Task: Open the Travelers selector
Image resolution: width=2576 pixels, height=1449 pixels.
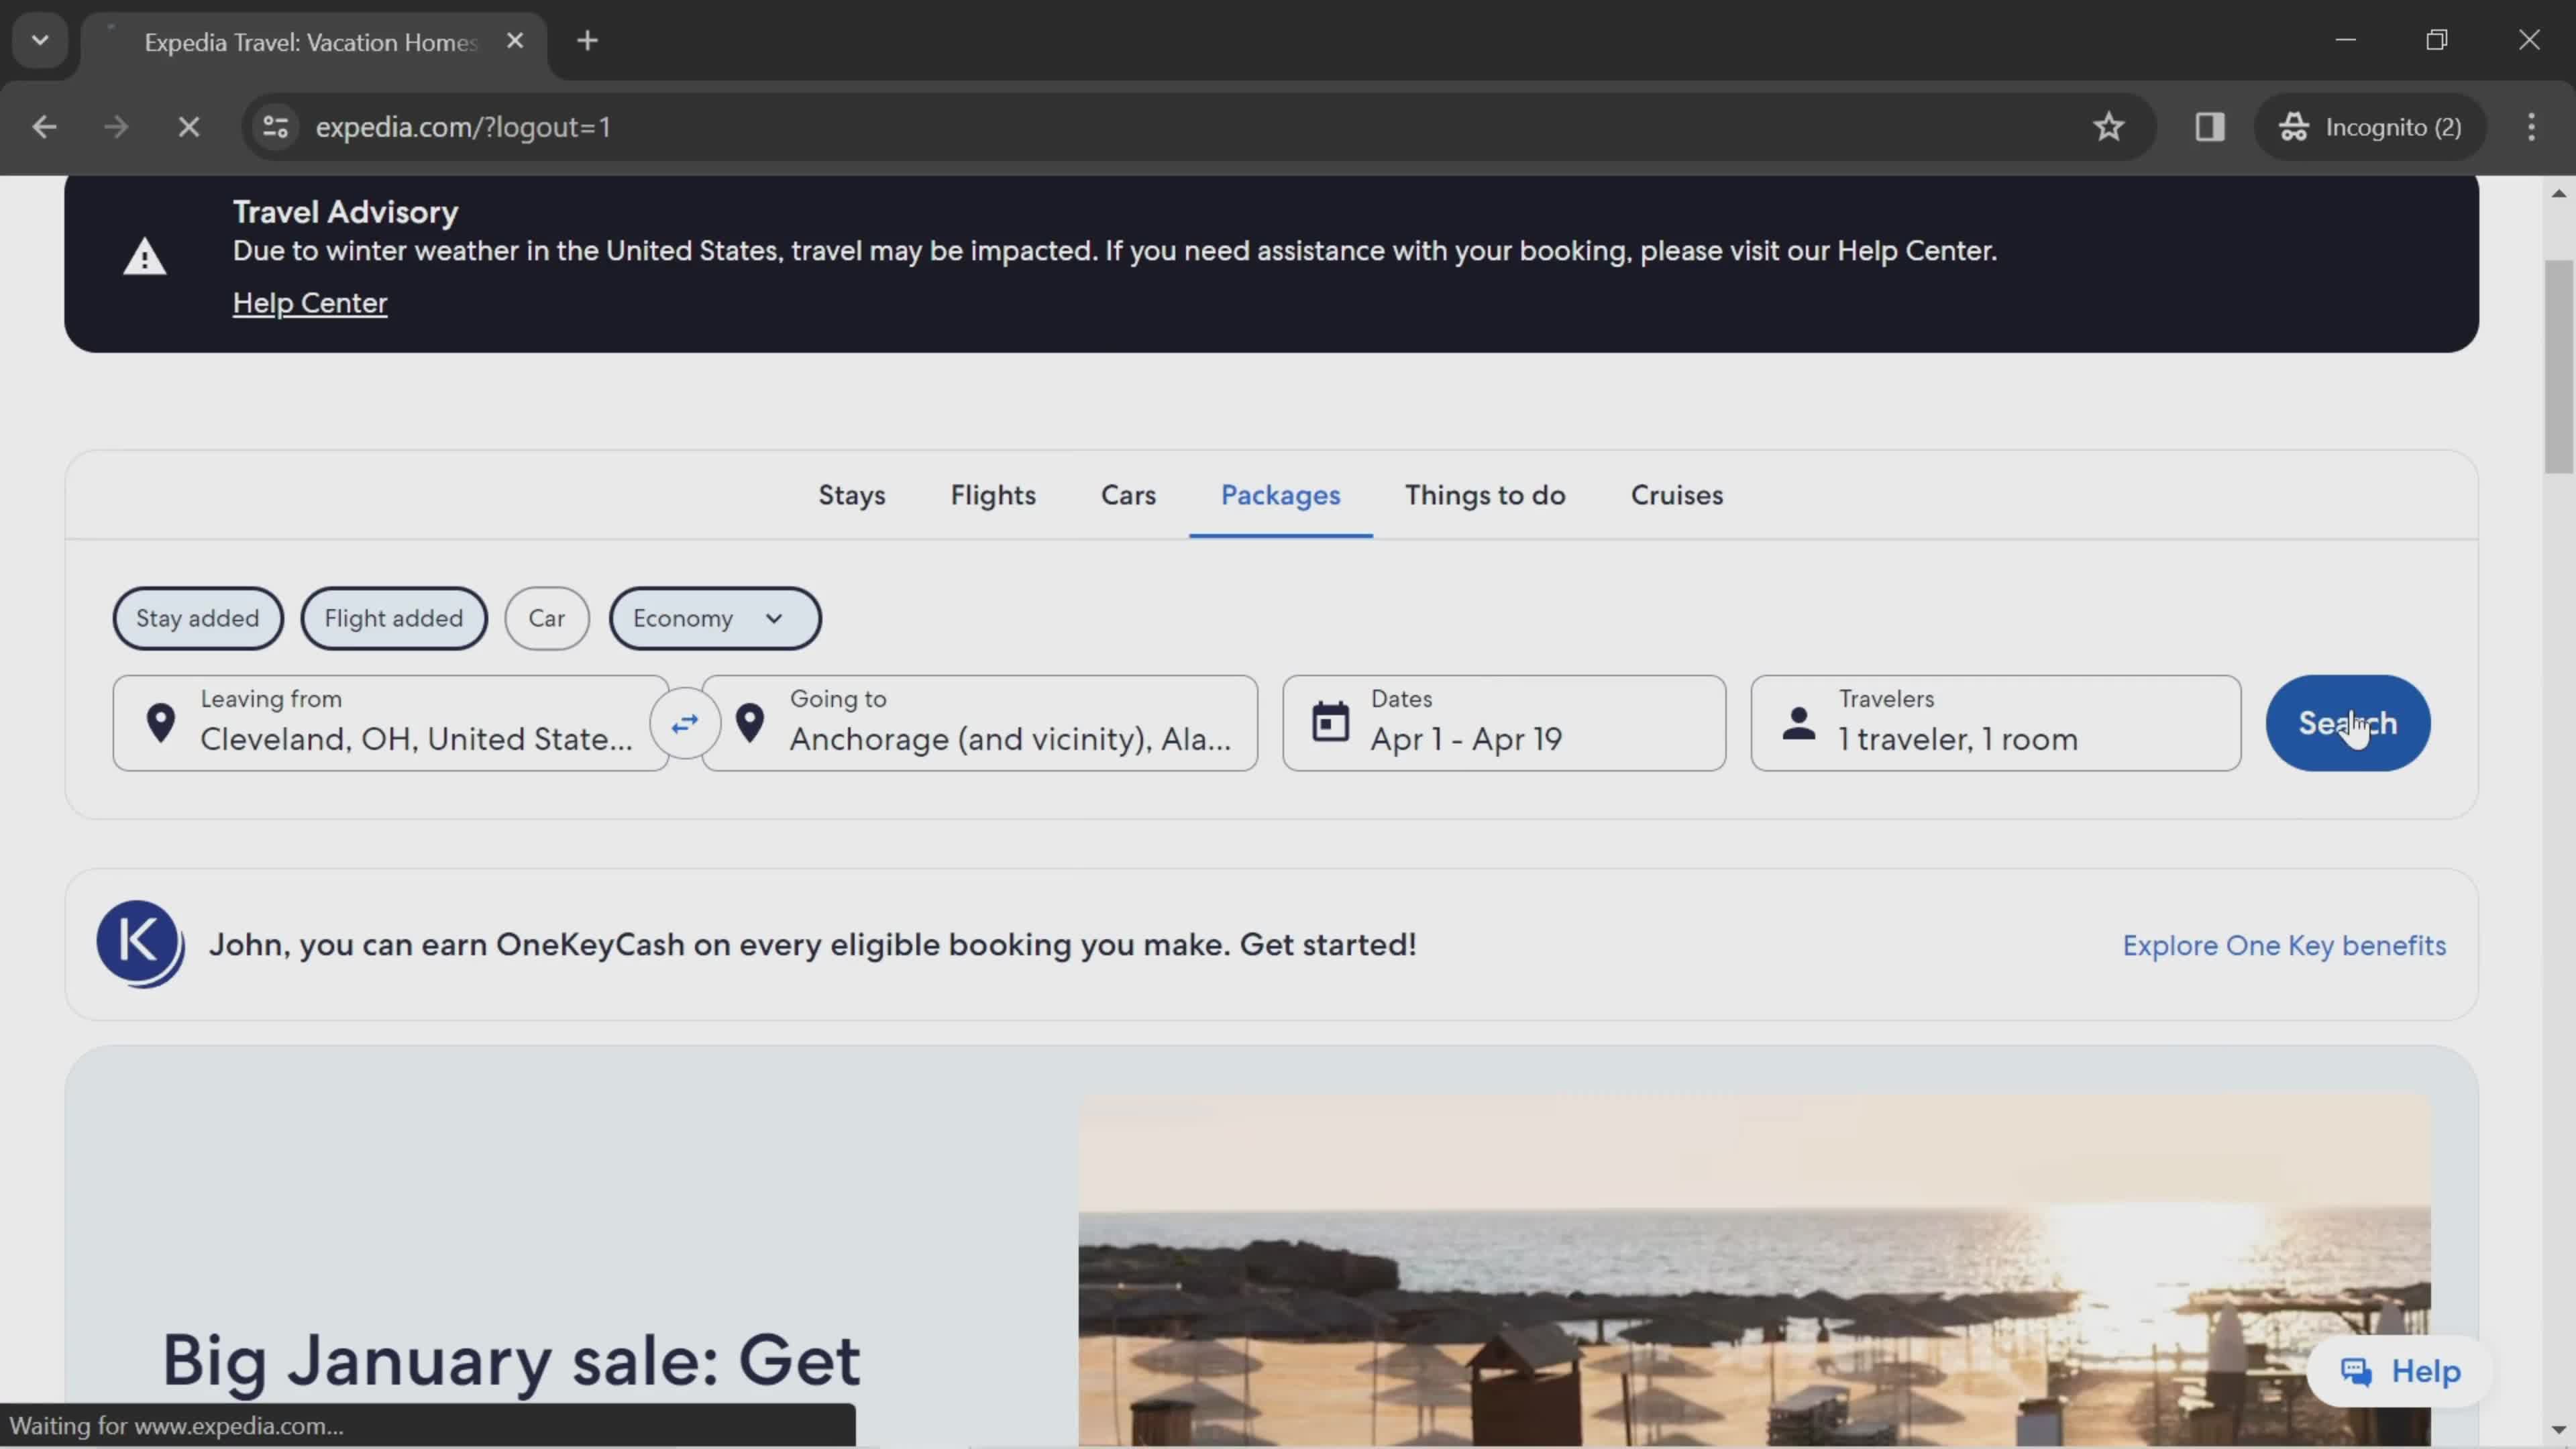Action: tap(1996, 723)
